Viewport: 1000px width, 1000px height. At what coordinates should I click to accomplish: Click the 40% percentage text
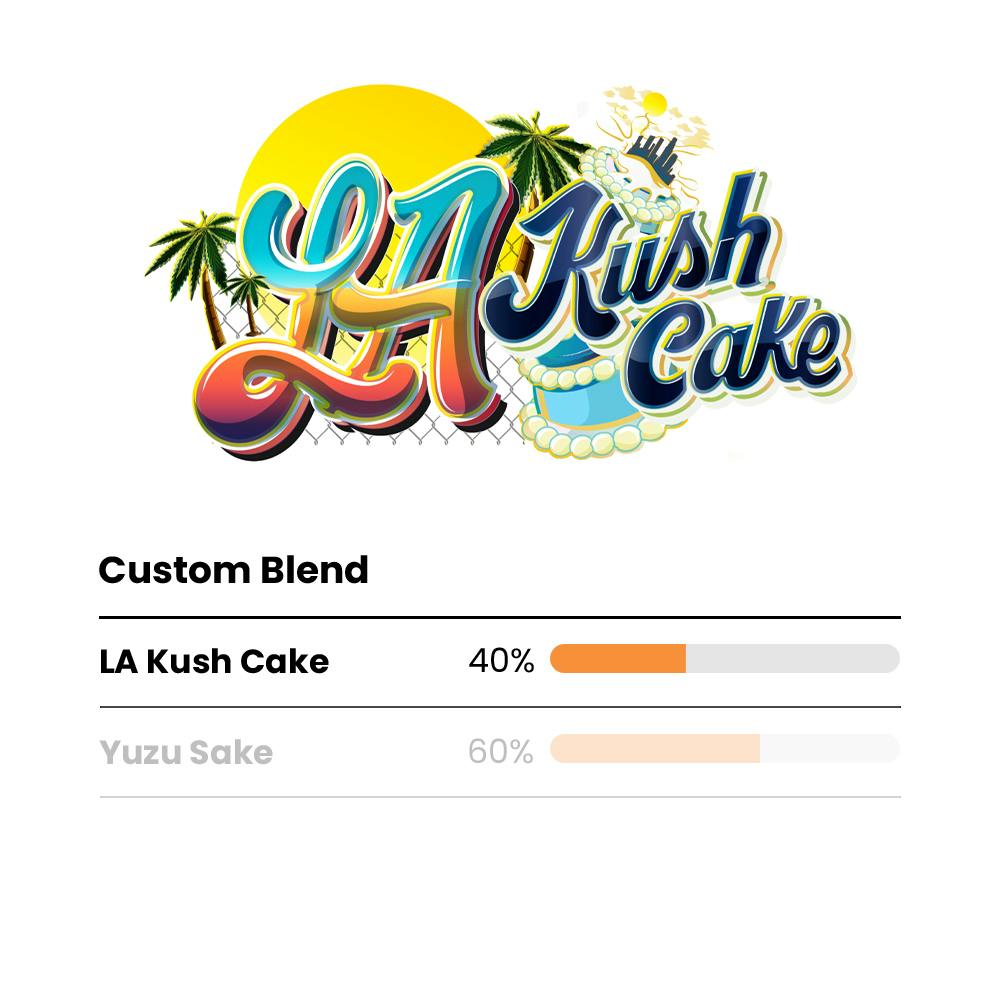[501, 661]
